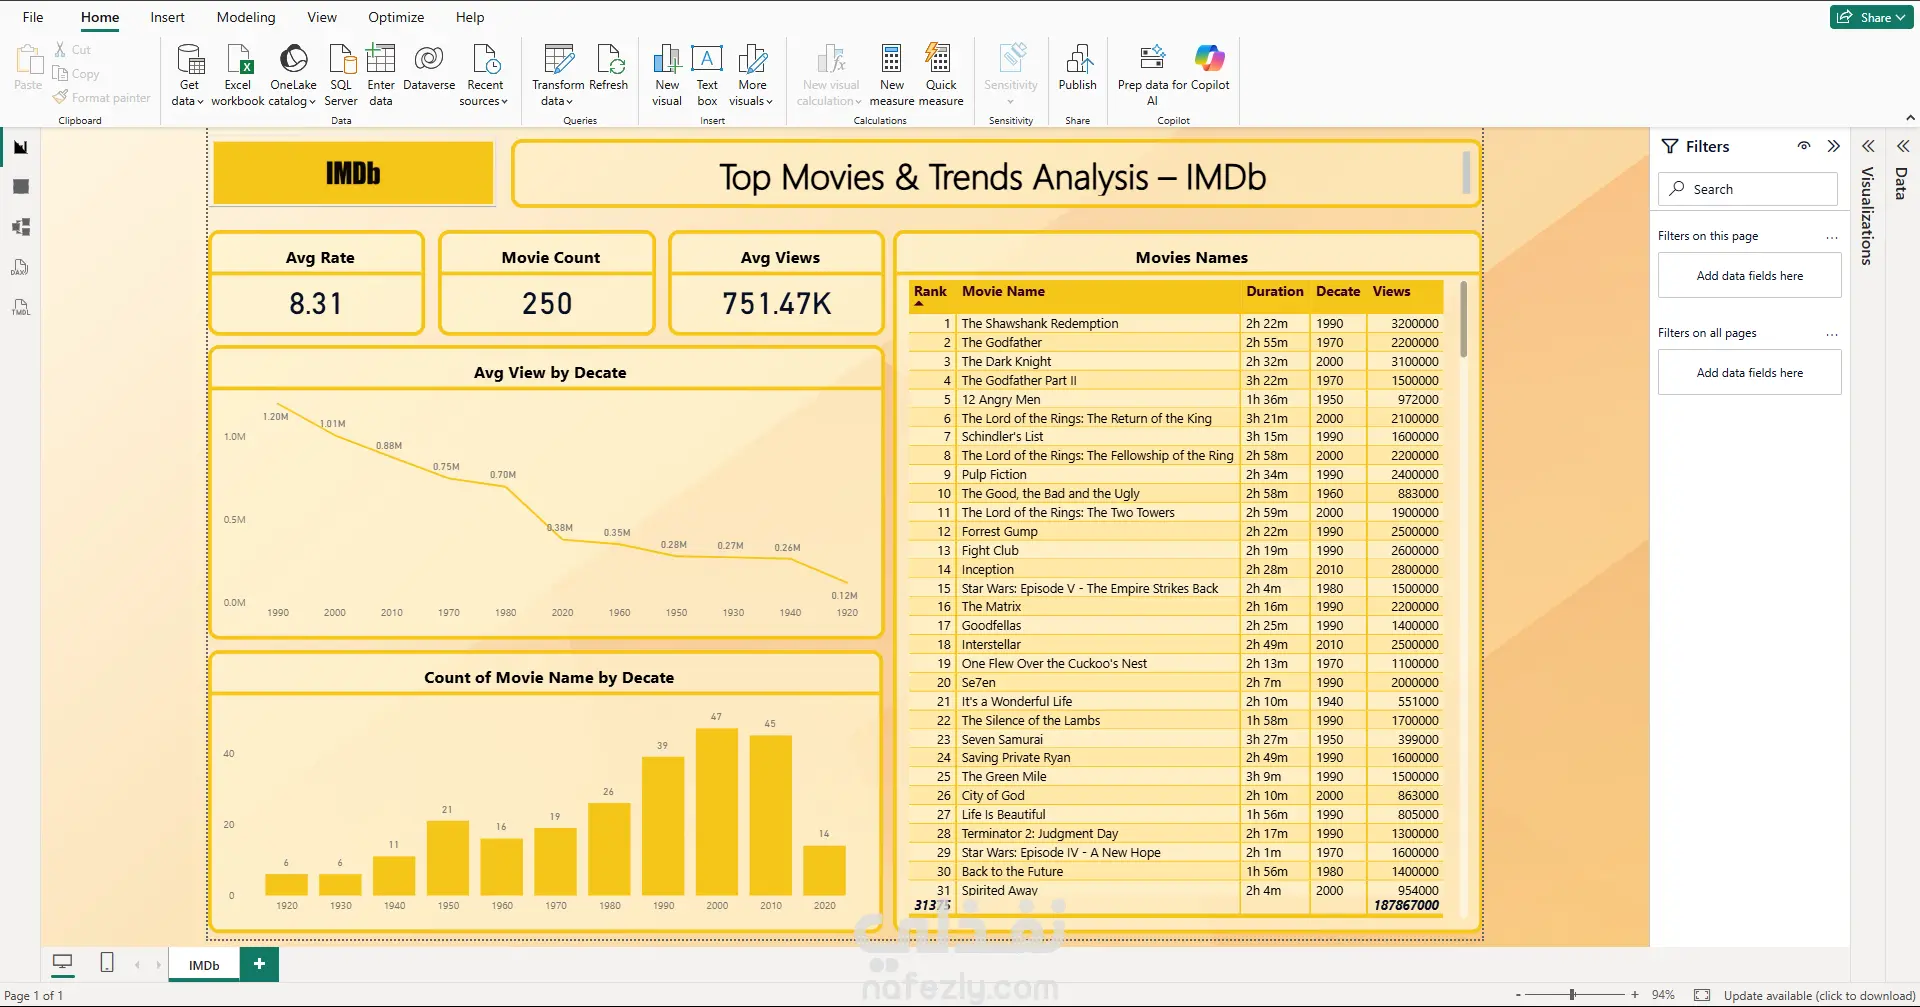Image resolution: width=1920 pixels, height=1007 pixels.
Task: Click the 751.47K Avg Views value
Action: (777, 304)
